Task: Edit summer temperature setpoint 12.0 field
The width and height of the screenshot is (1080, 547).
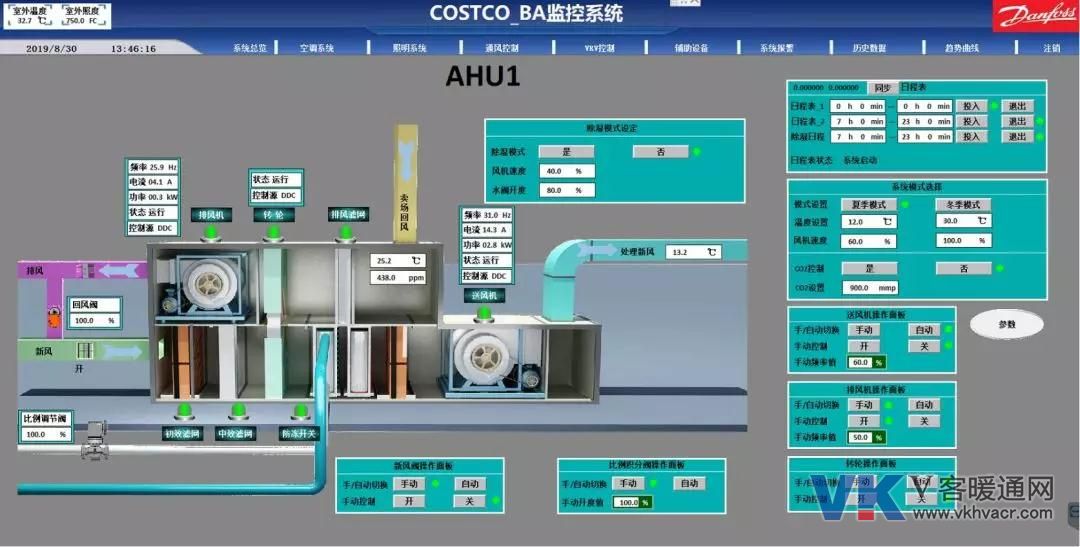Action: pos(869,222)
